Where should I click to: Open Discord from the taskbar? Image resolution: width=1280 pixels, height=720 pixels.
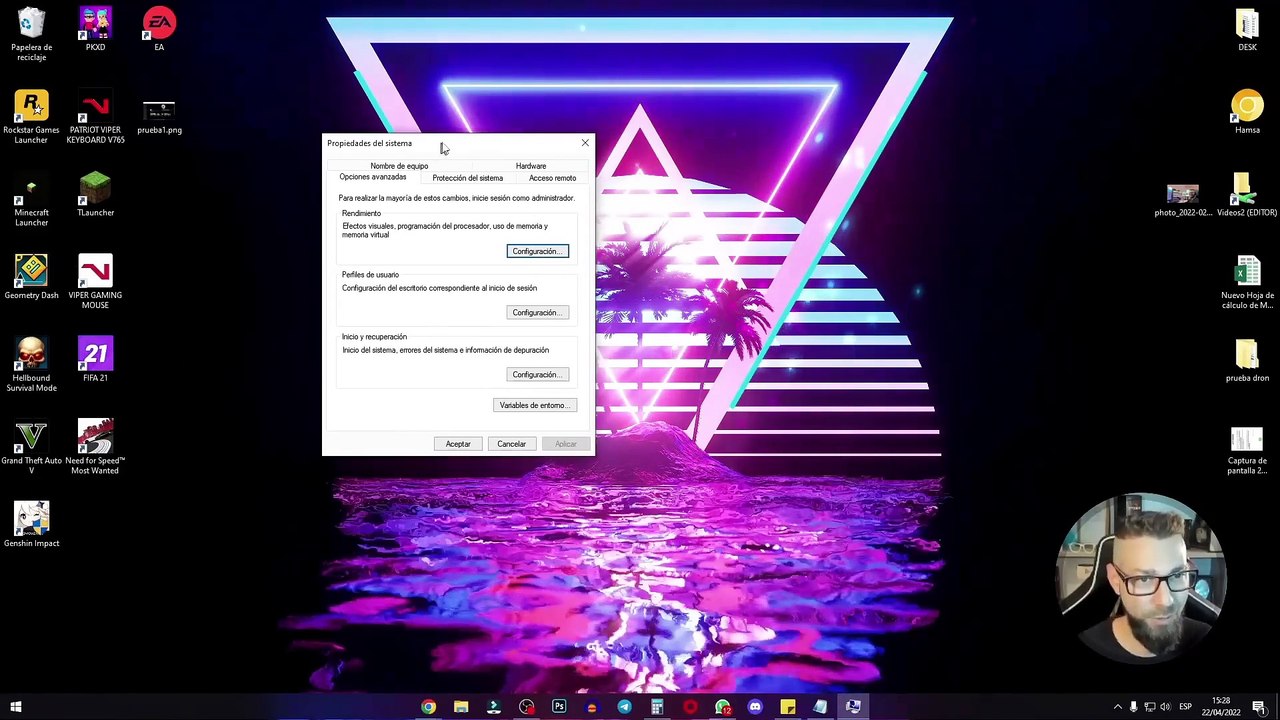[x=755, y=707]
